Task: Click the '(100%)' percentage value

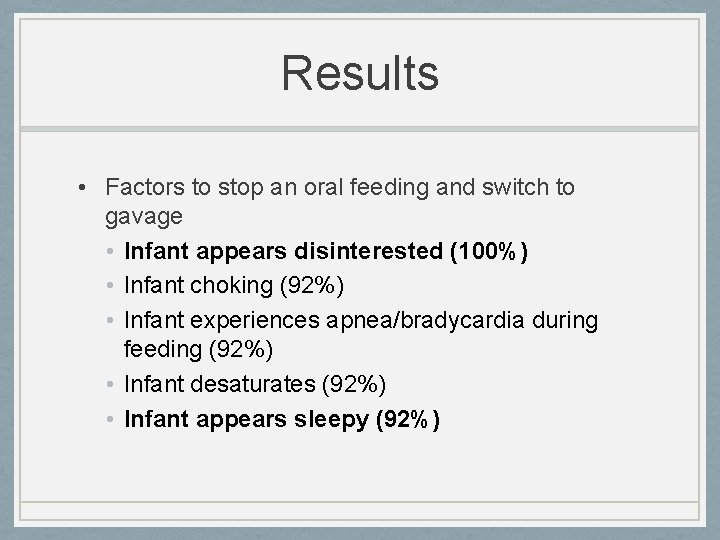Action: pyautogui.click(x=490, y=251)
